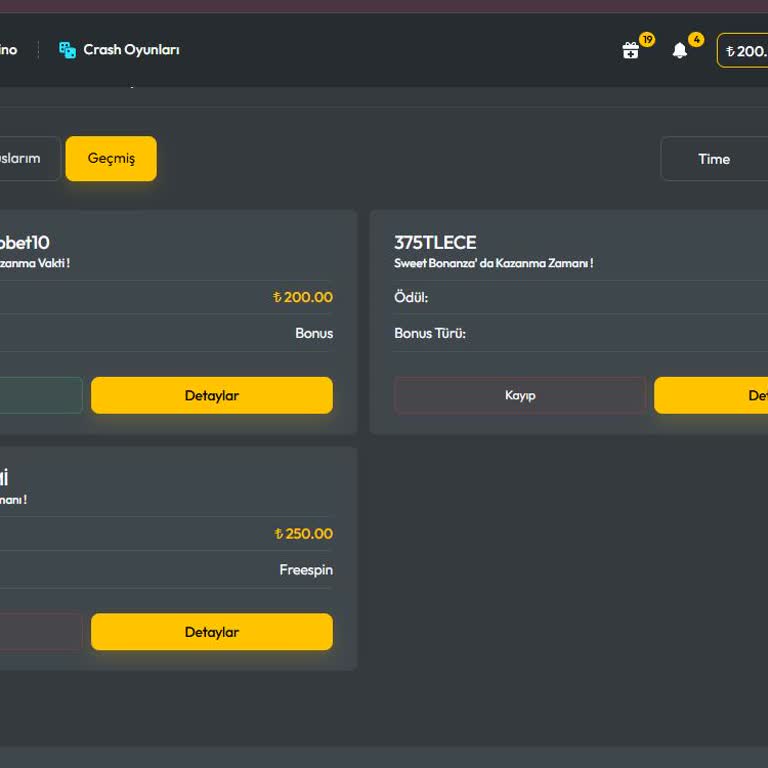Viewport: 768px width, 768px height.
Task: Switch to the Geçmiş tab
Action: 111,159
